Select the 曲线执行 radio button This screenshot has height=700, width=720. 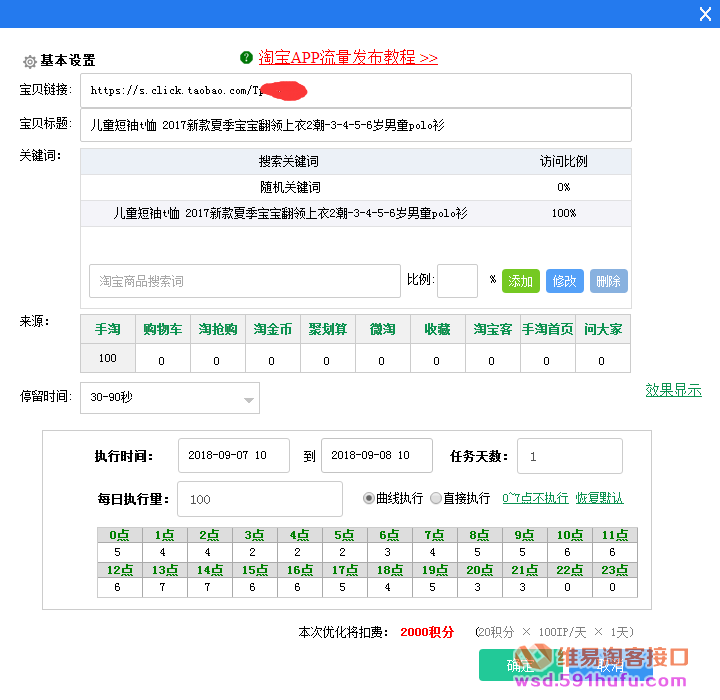point(369,498)
